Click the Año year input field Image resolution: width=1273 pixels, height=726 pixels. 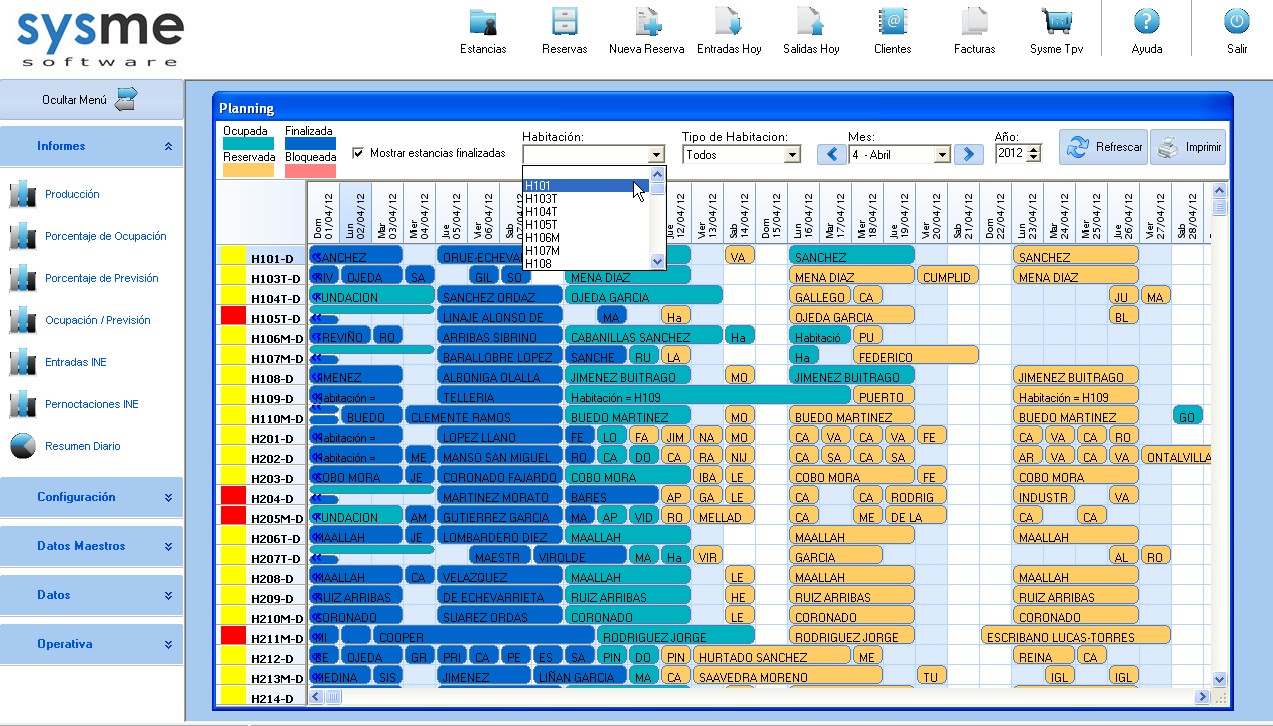point(1011,154)
